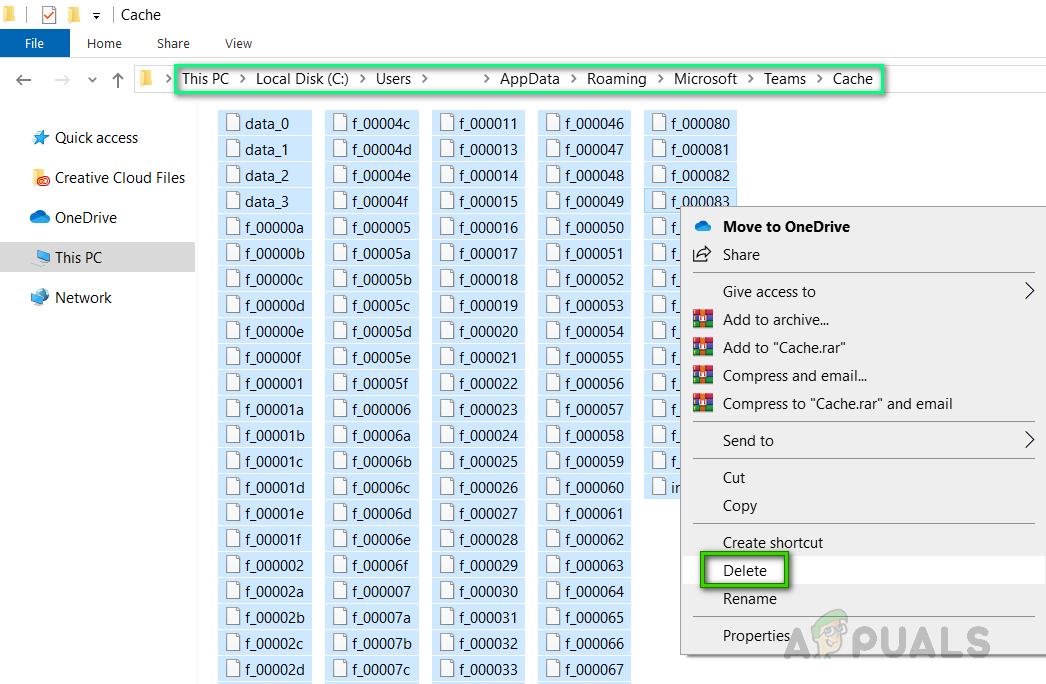Click the Quick access star icon
The image size is (1046, 684).
click(x=40, y=138)
